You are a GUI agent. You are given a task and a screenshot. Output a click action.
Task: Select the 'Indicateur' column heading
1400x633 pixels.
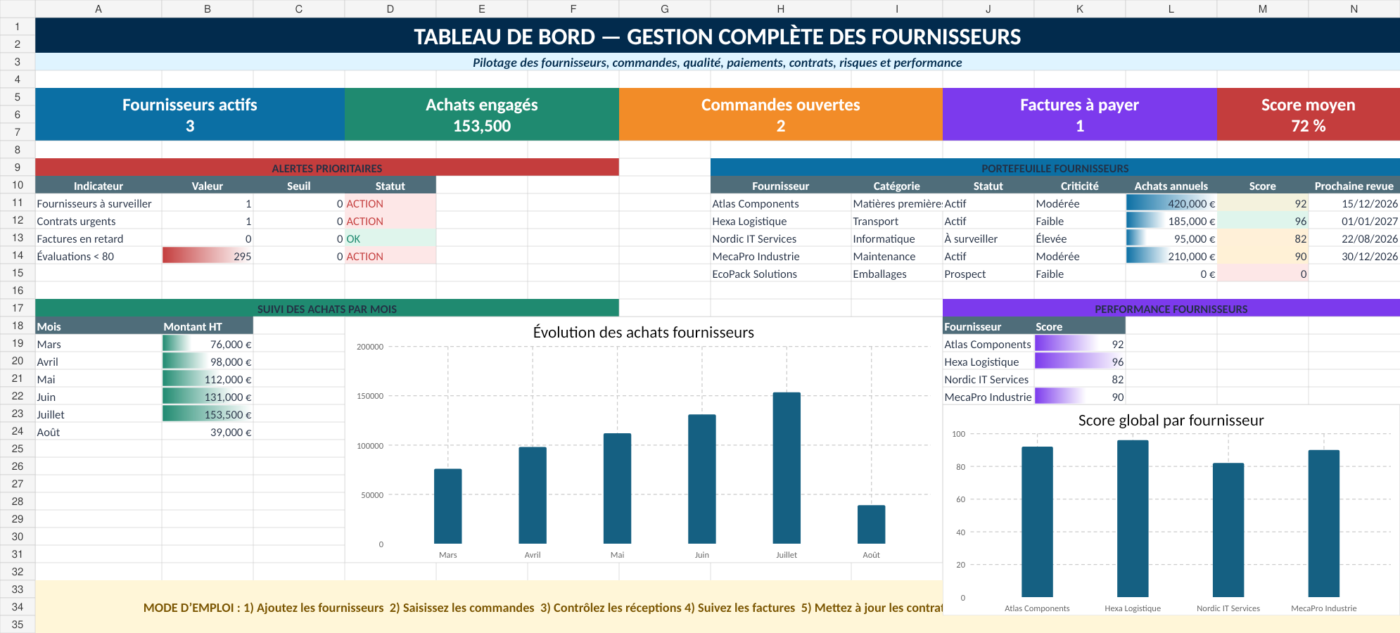[98, 185]
